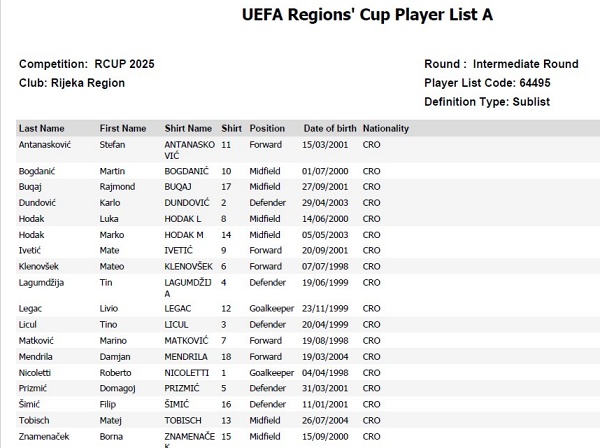Click the Club: Rijeka Region label
600x448 pixels.
click(72, 83)
